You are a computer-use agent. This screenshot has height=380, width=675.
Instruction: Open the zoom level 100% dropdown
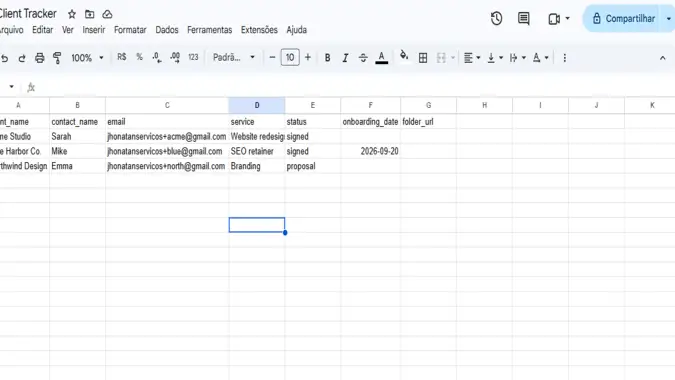[87, 58]
